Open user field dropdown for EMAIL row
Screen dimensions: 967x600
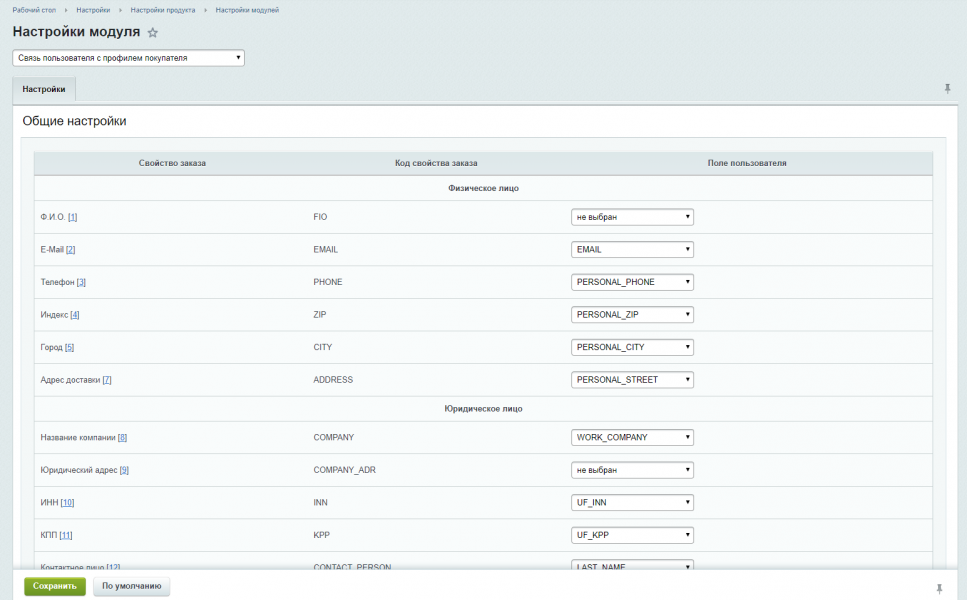pos(632,250)
